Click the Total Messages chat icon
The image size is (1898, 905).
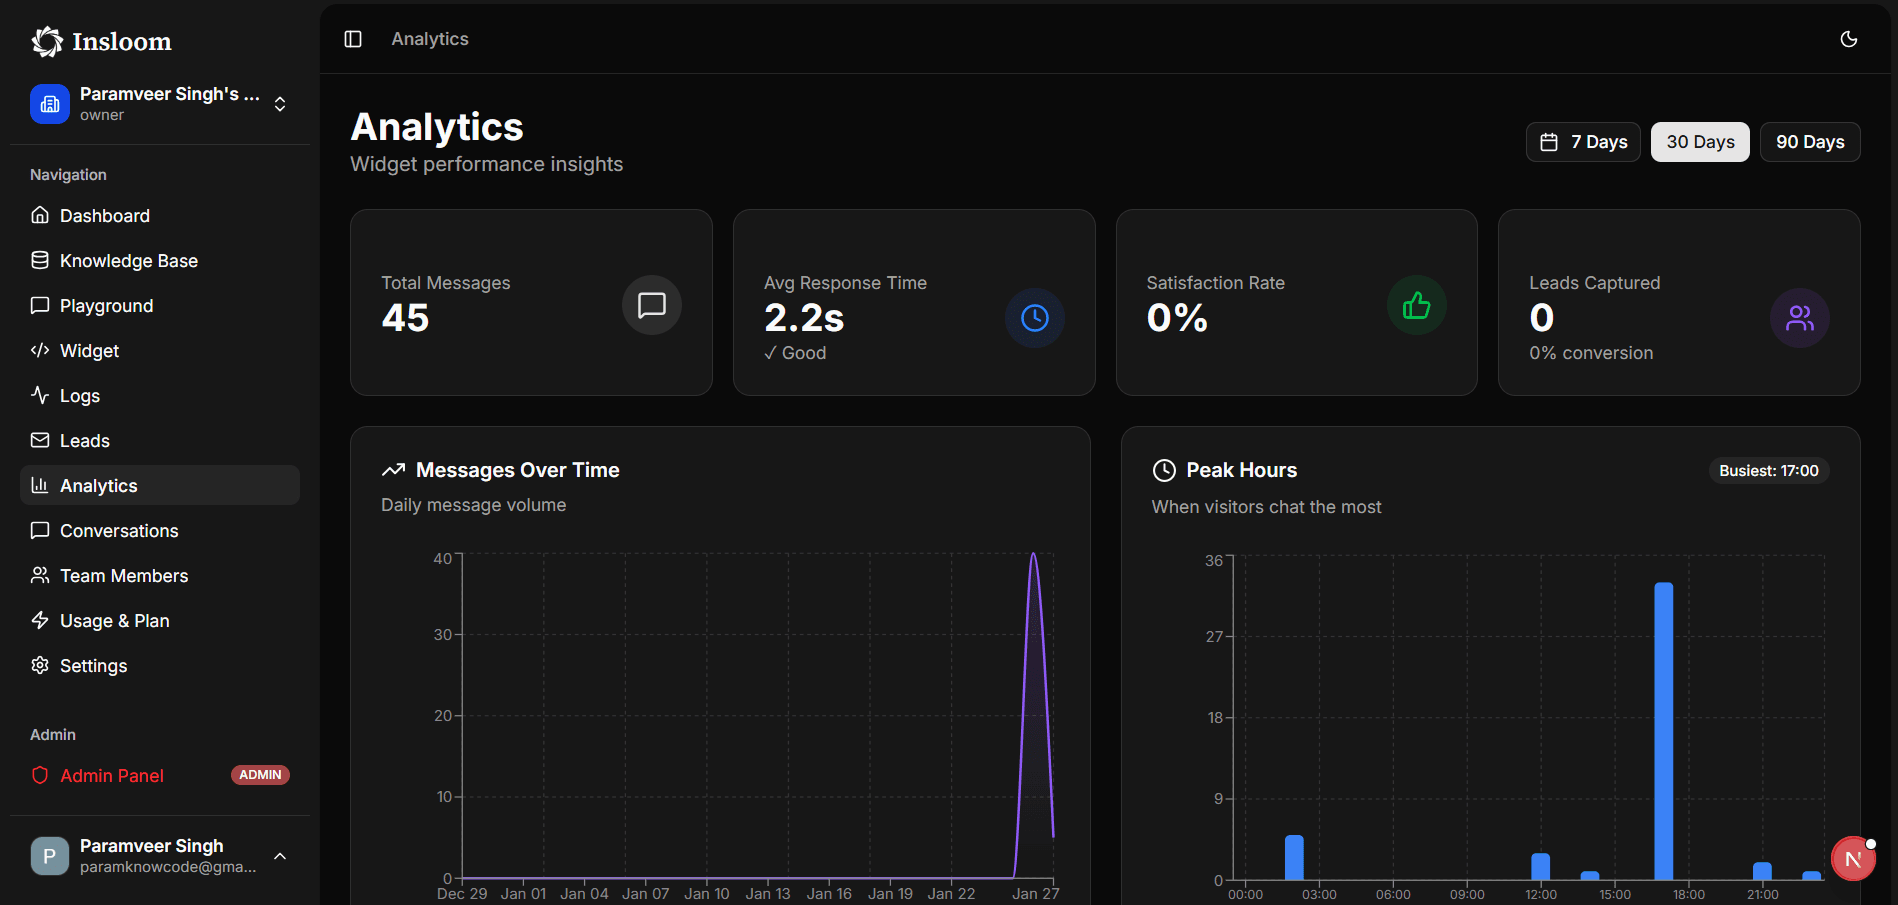(651, 305)
